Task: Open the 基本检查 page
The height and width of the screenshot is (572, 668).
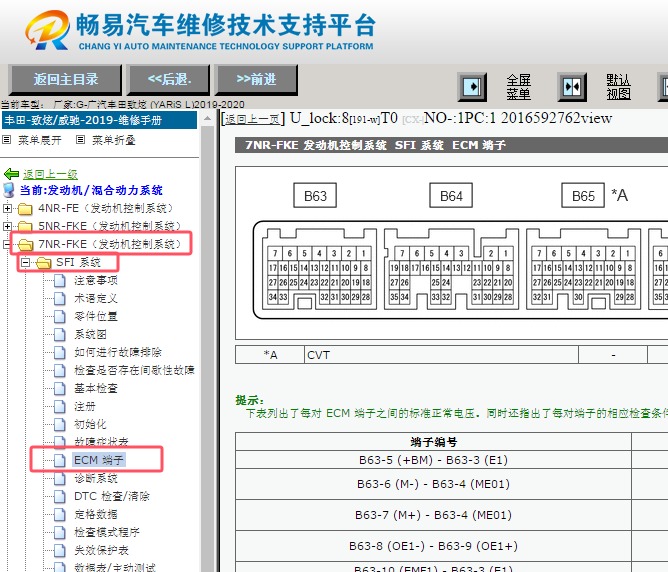Action: [96, 388]
